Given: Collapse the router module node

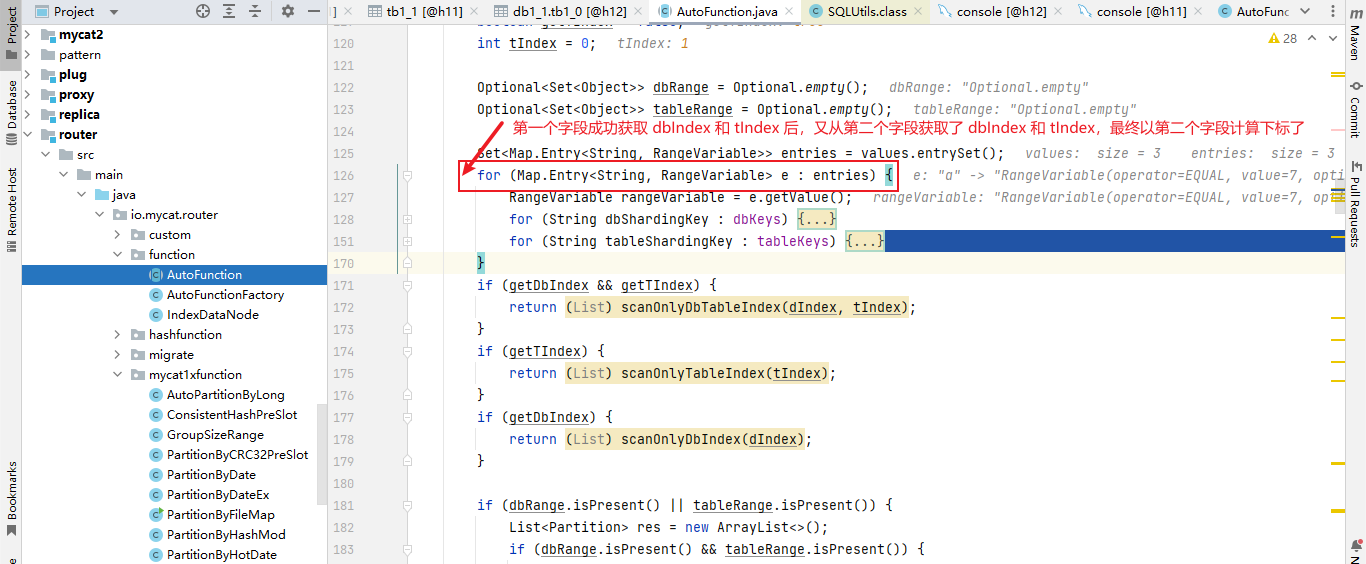Looking at the screenshot, I should (x=27, y=134).
